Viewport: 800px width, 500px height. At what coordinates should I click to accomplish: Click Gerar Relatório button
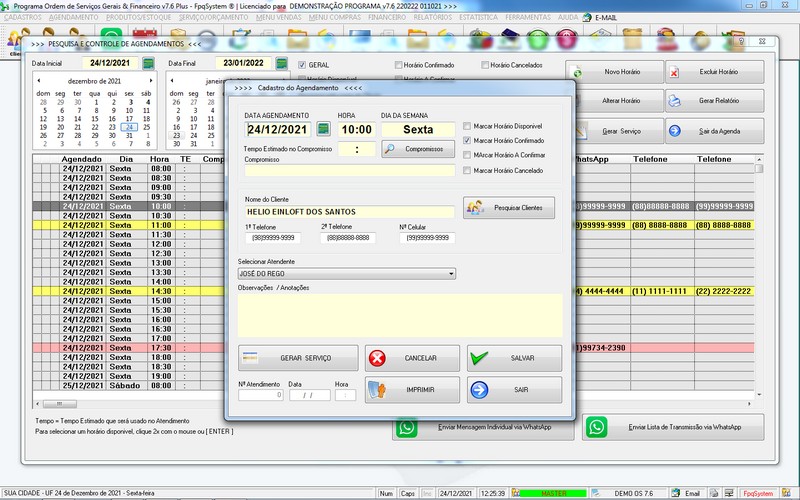tap(714, 101)
